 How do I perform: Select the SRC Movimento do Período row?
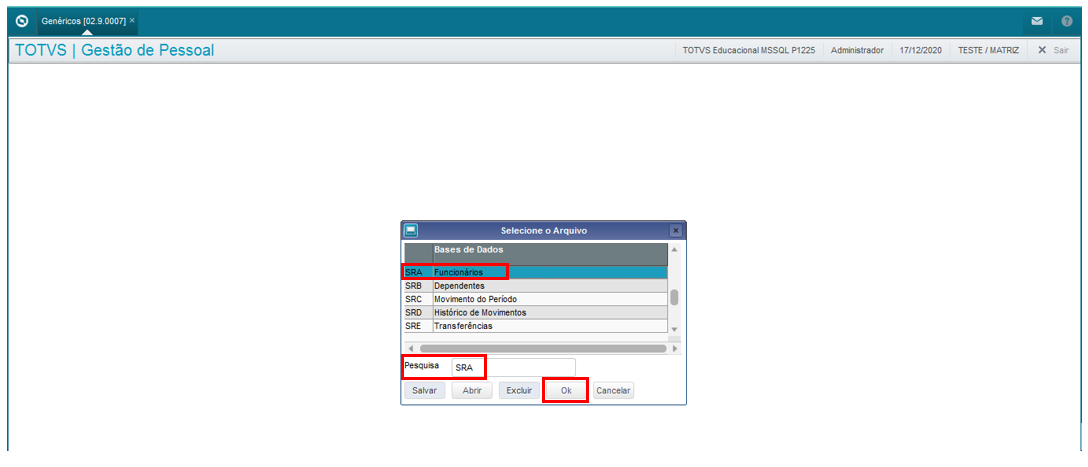tap(536, 299)
